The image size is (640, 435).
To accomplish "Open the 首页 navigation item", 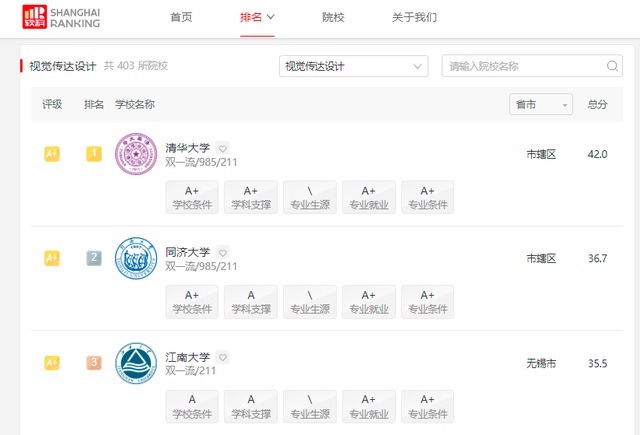I will tap(181, 17).
